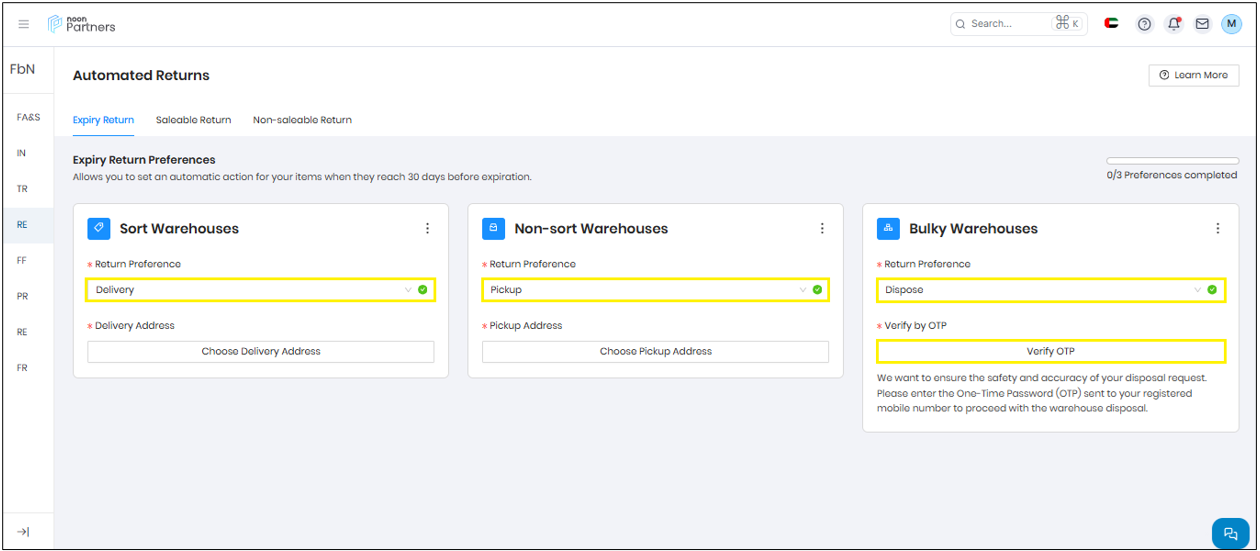
Task: Click the Choose Delivery Address button
Action: pyautogui.click(x=261, y=352)
